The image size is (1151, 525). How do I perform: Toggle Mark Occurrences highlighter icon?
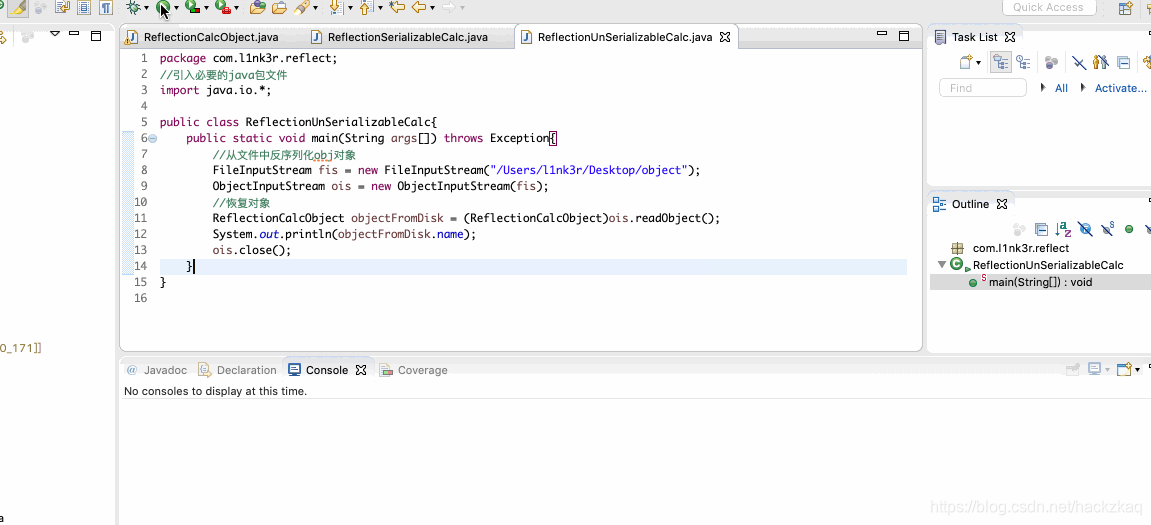tap(18, 7)
